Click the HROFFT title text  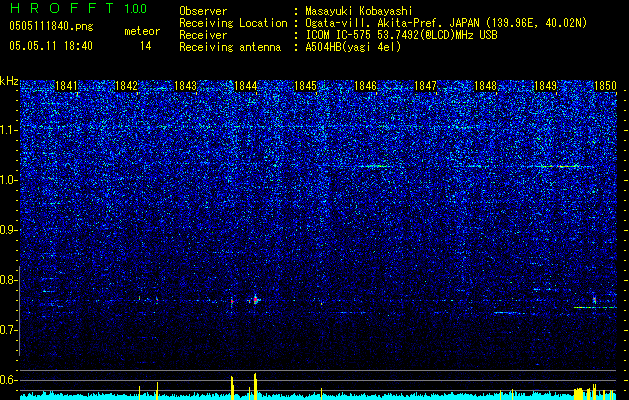point(62,8)
